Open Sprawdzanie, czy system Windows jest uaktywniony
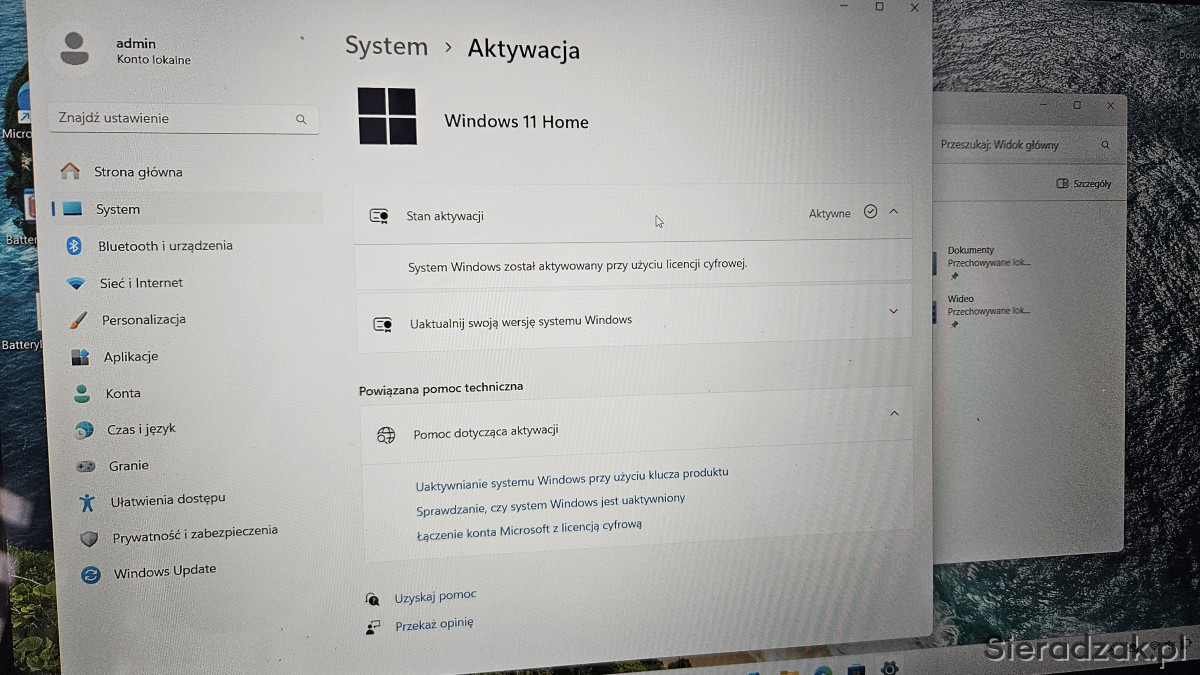This screenshot has width=1200, height=675. (x=551, y=504)
